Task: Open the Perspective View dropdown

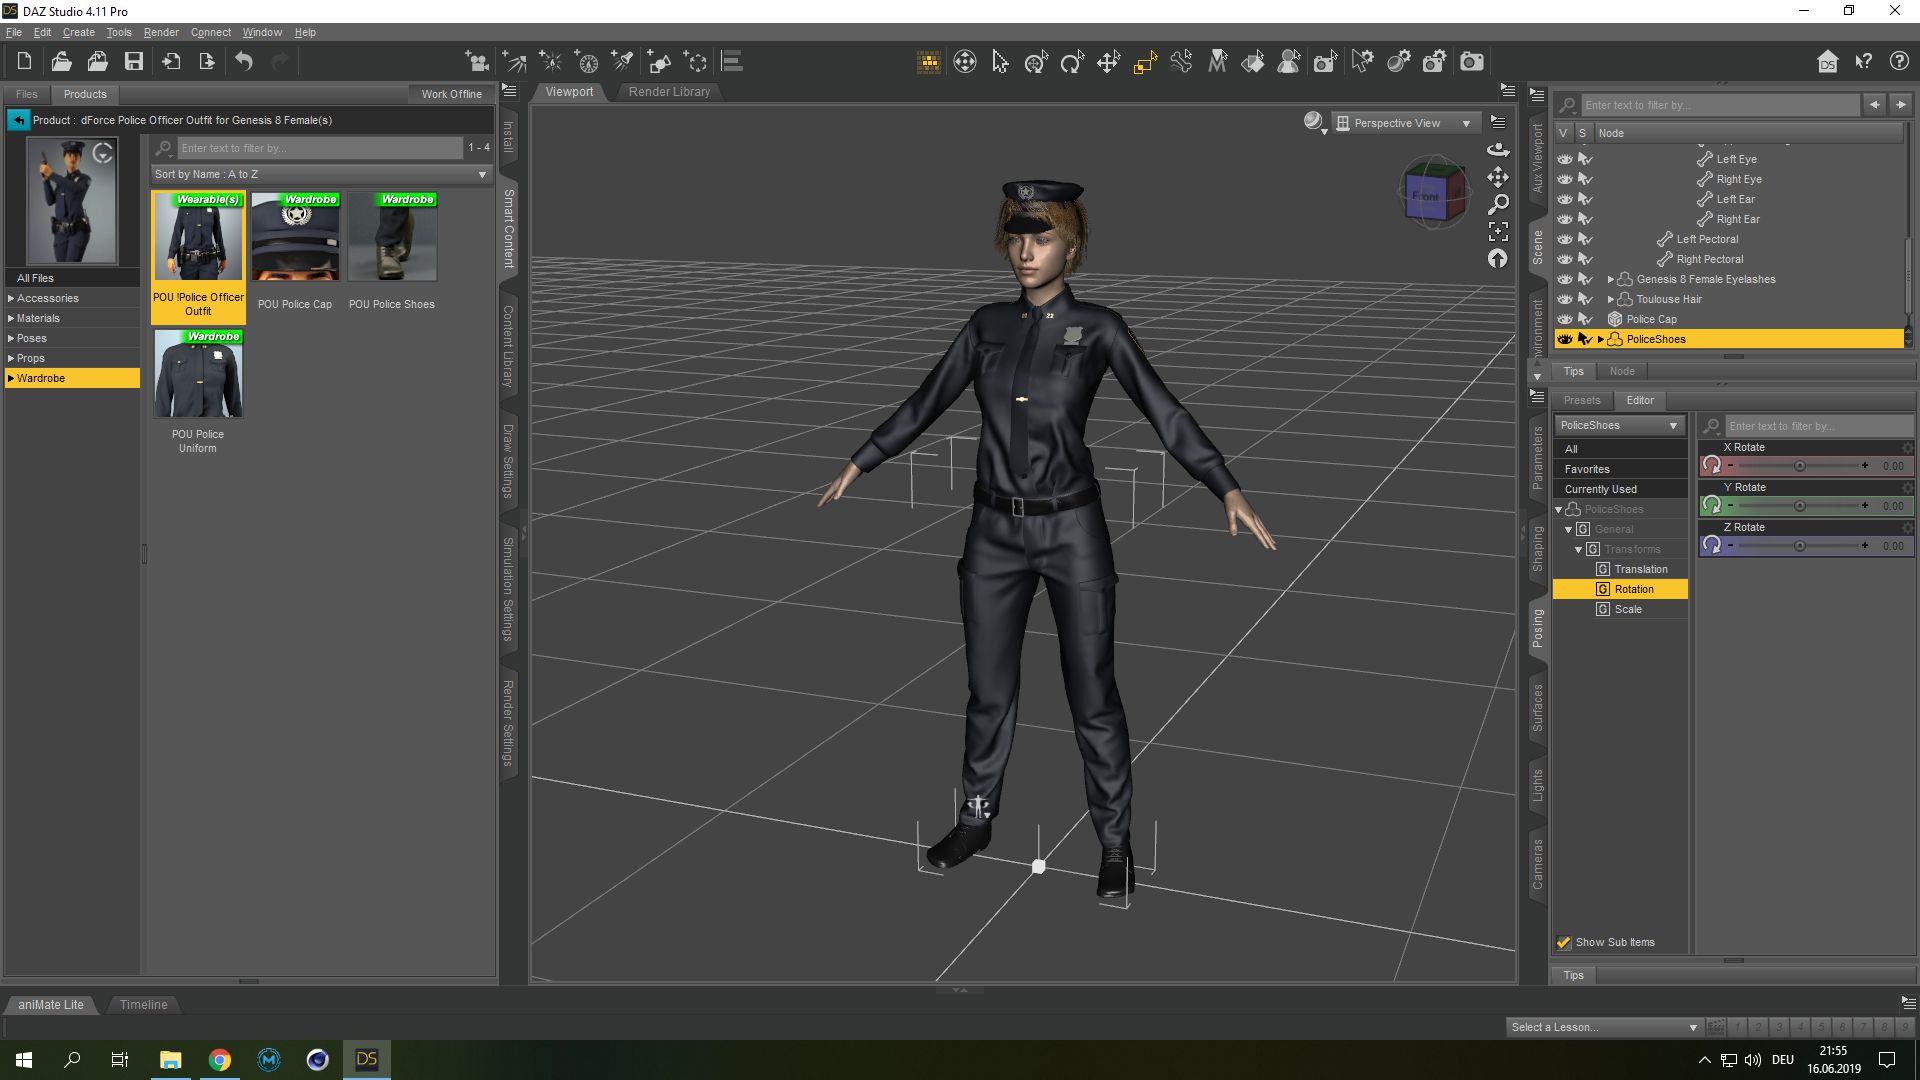Action: 1405,123
